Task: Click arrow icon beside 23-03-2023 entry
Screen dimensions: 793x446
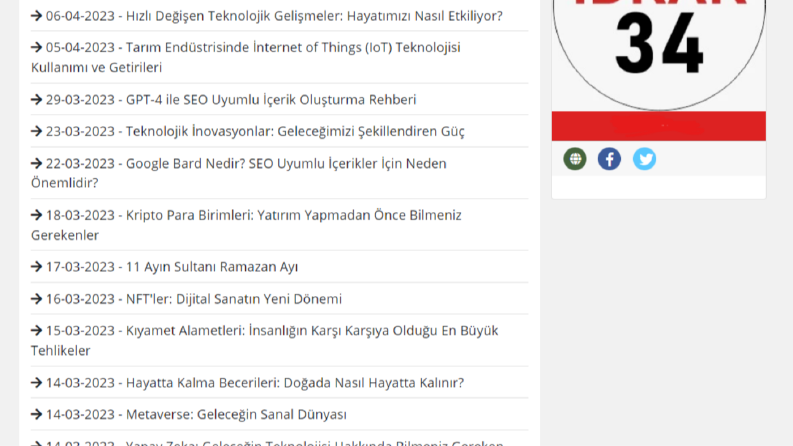Action: point(36,131)
